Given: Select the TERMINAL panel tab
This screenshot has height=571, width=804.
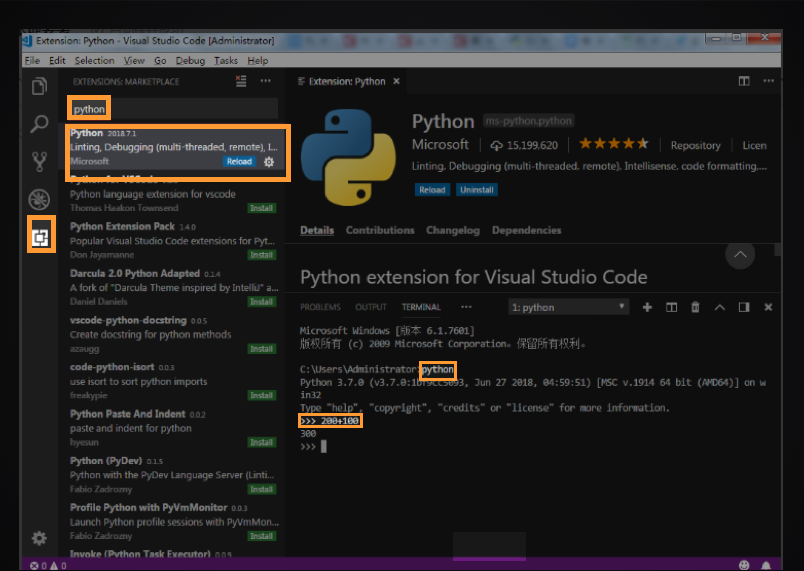Looking at the screenshot, I should tap(421, 307).
